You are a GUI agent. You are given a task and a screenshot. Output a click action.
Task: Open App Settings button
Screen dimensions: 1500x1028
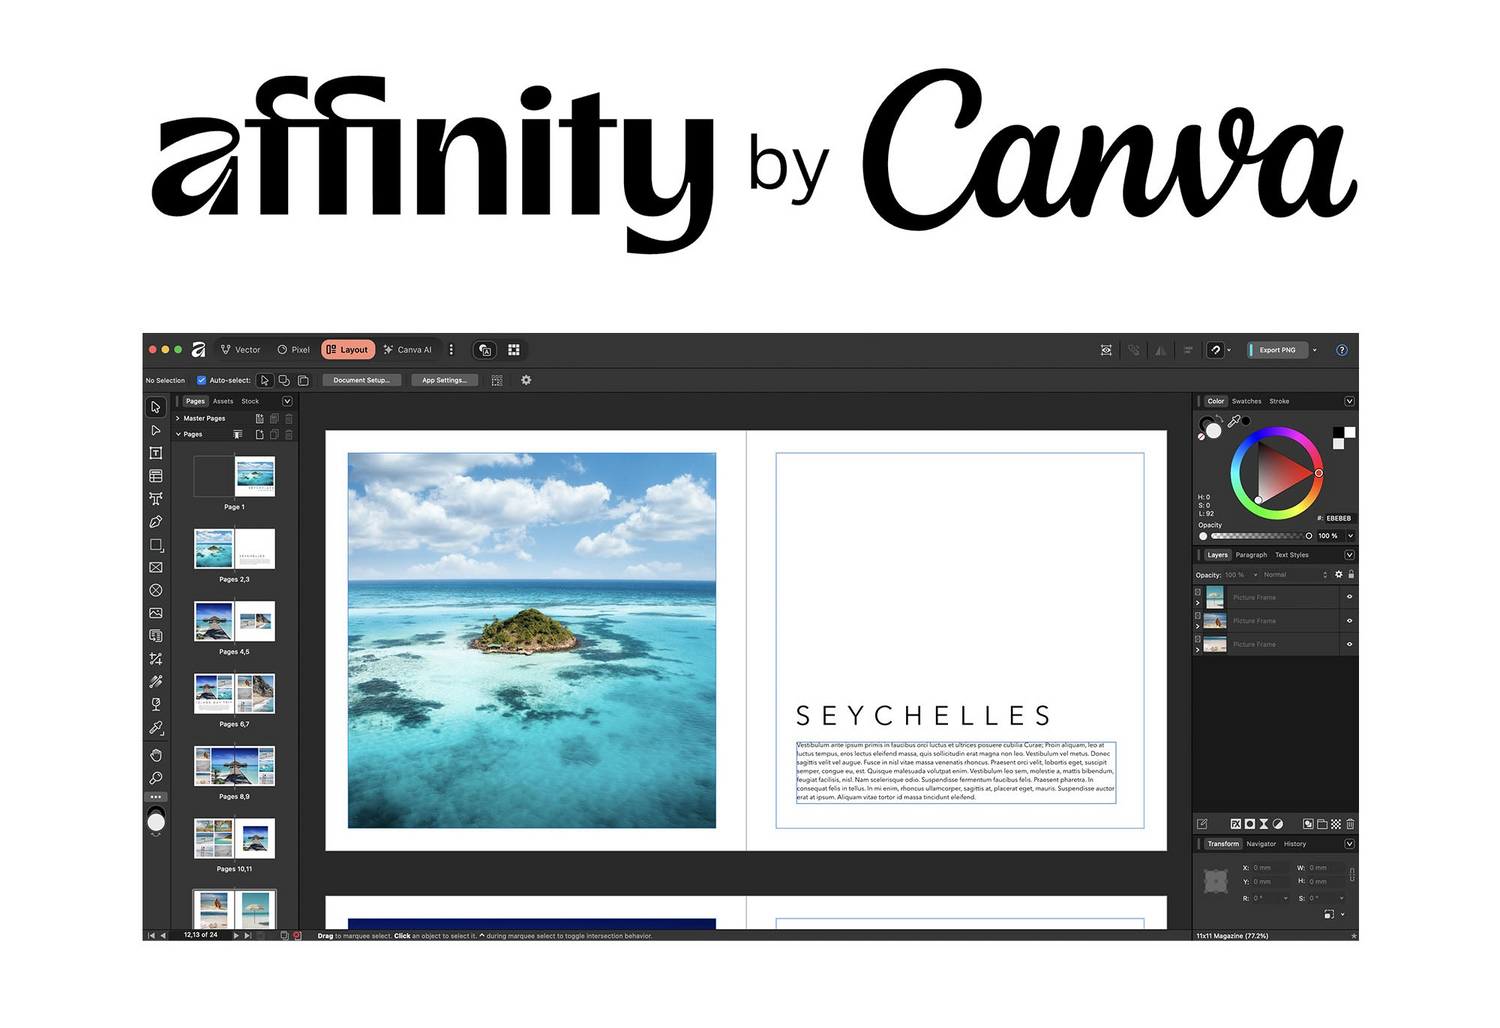pyautogui.click(x=444, y=380)
